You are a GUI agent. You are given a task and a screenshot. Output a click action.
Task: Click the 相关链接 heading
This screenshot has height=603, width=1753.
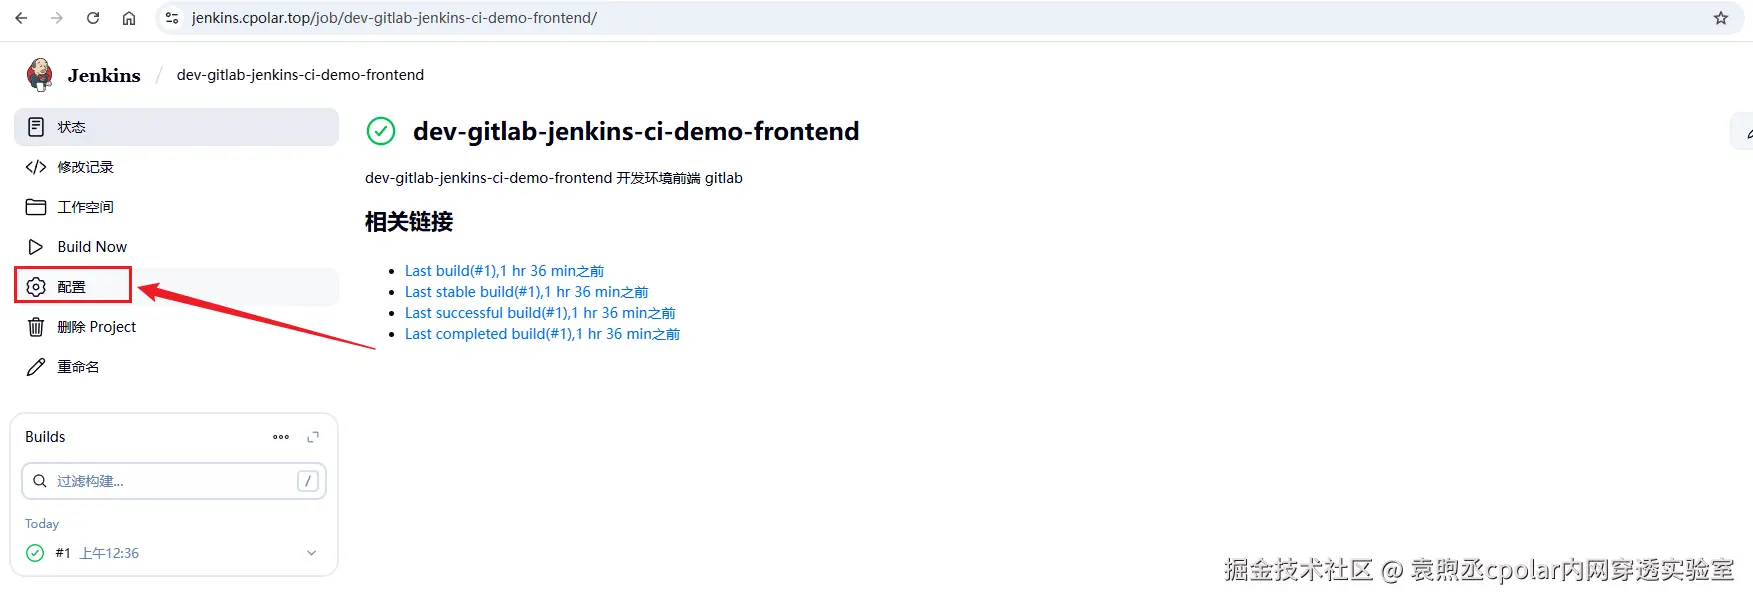409,222
